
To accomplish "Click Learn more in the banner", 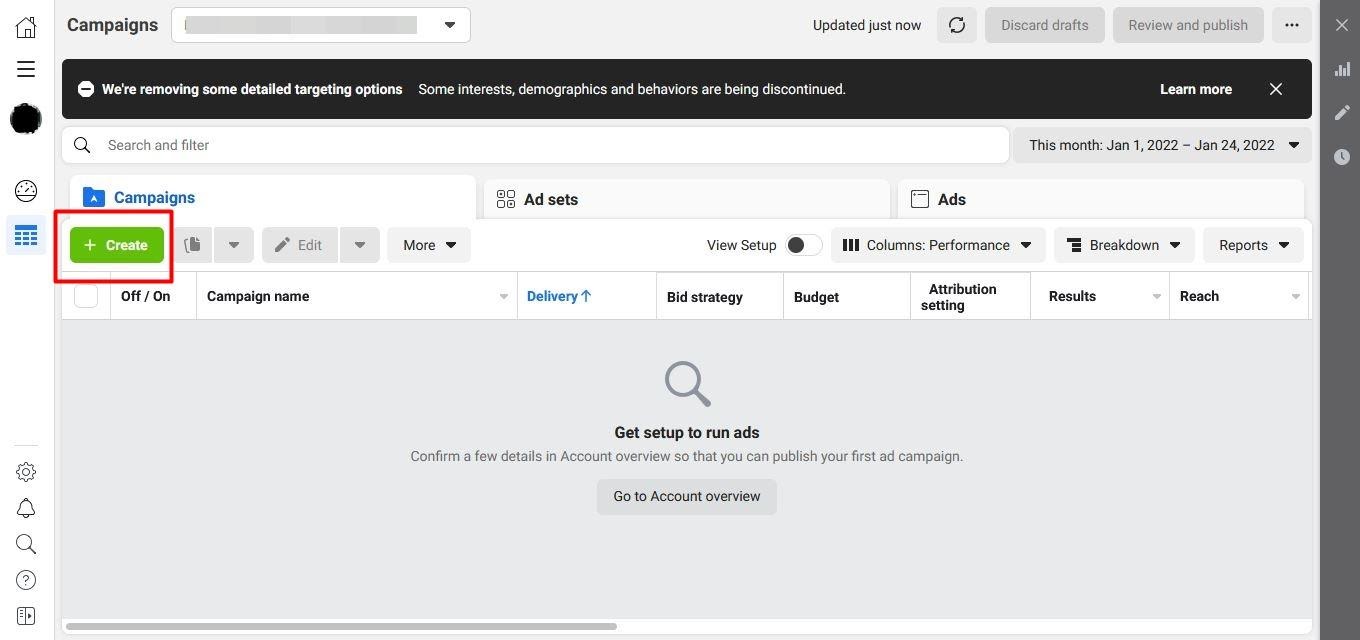I will (1196, 89).
